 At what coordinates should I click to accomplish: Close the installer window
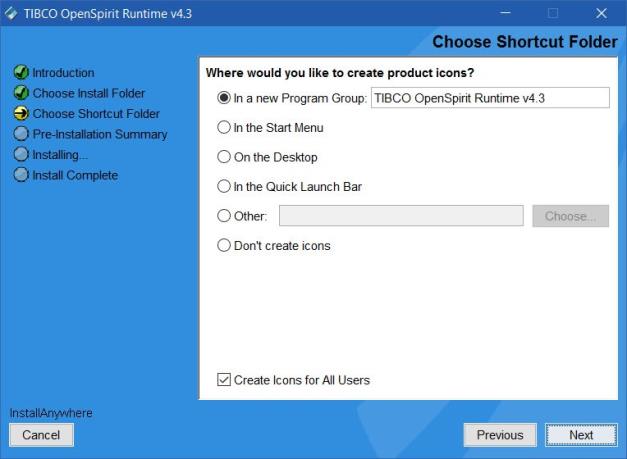tap(601, 14)
